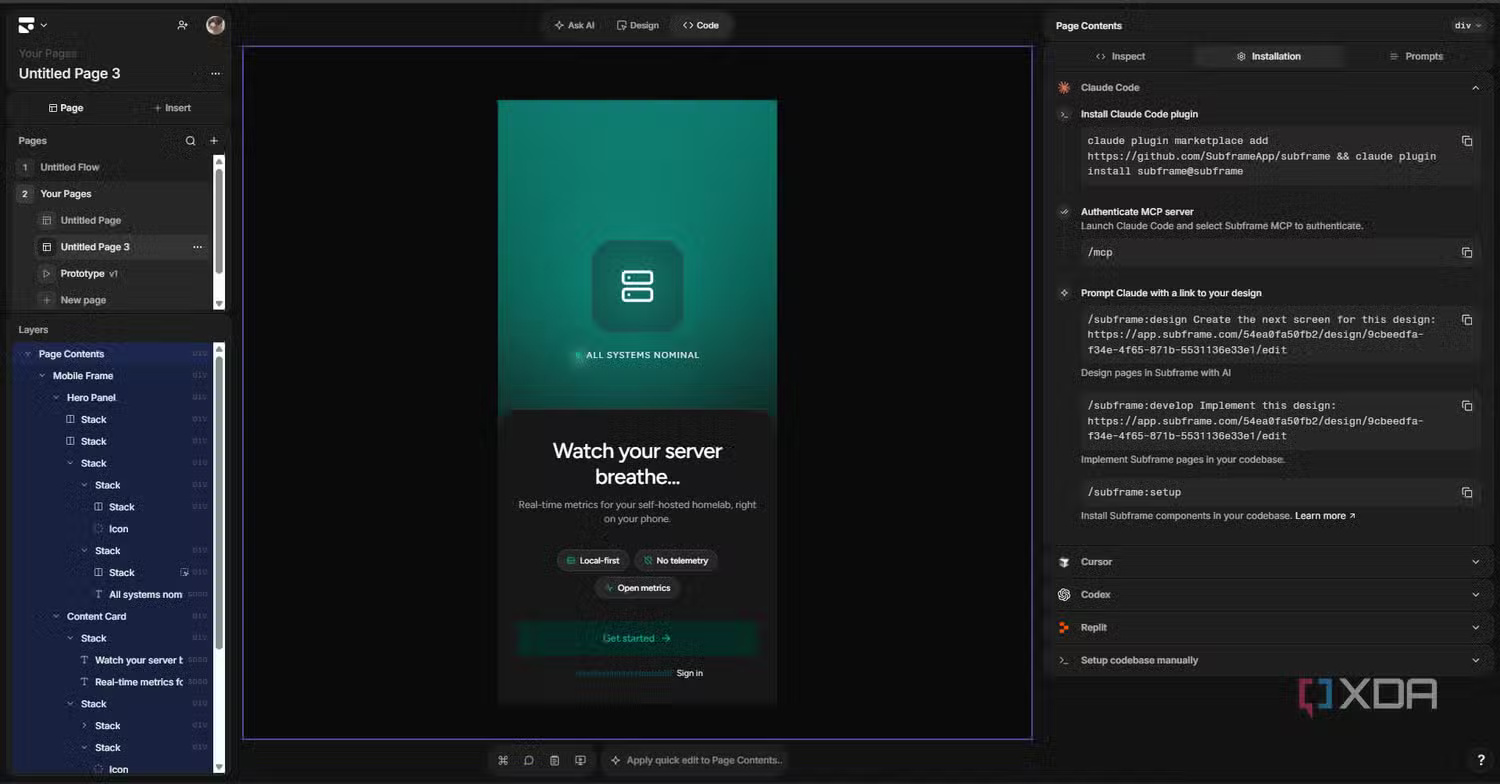
Task: Open the div element type dropdown
Action: coord(1468,26)
